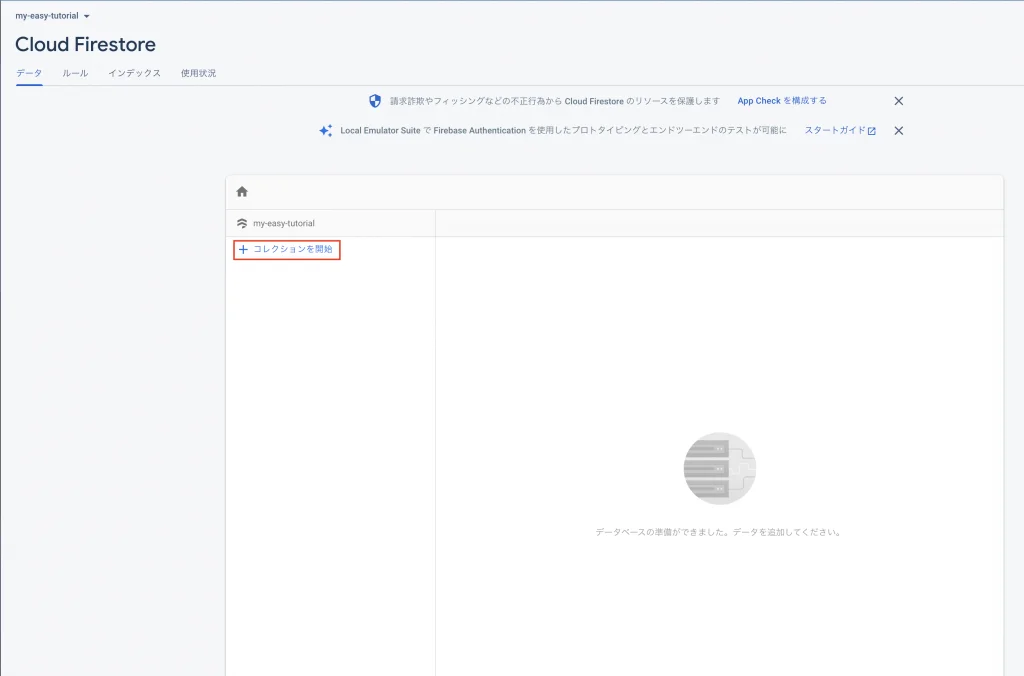Click コレクションを開始 to start a collection
This screenshot has width=1024, height=676.
(x=287, y=249)
